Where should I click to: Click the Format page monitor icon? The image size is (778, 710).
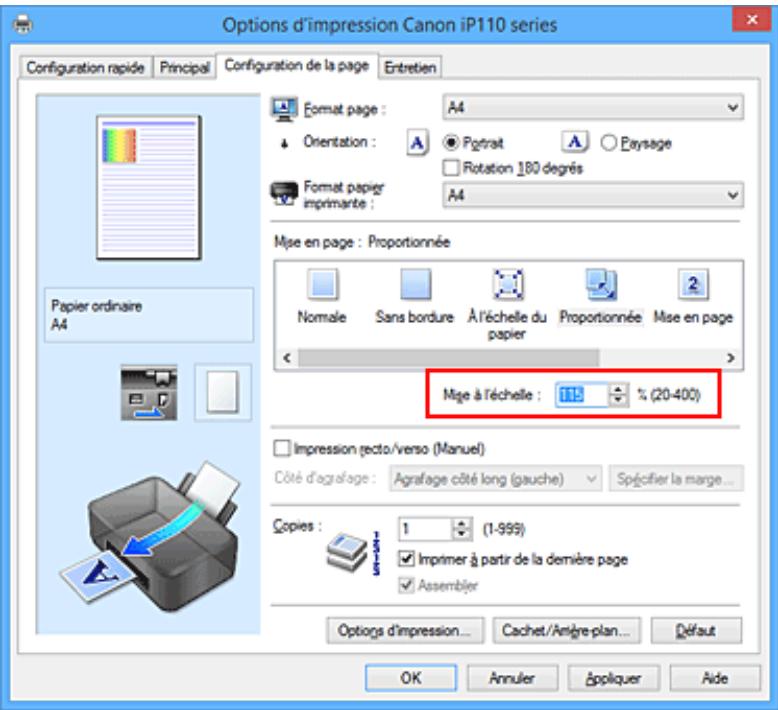(284, 109)
